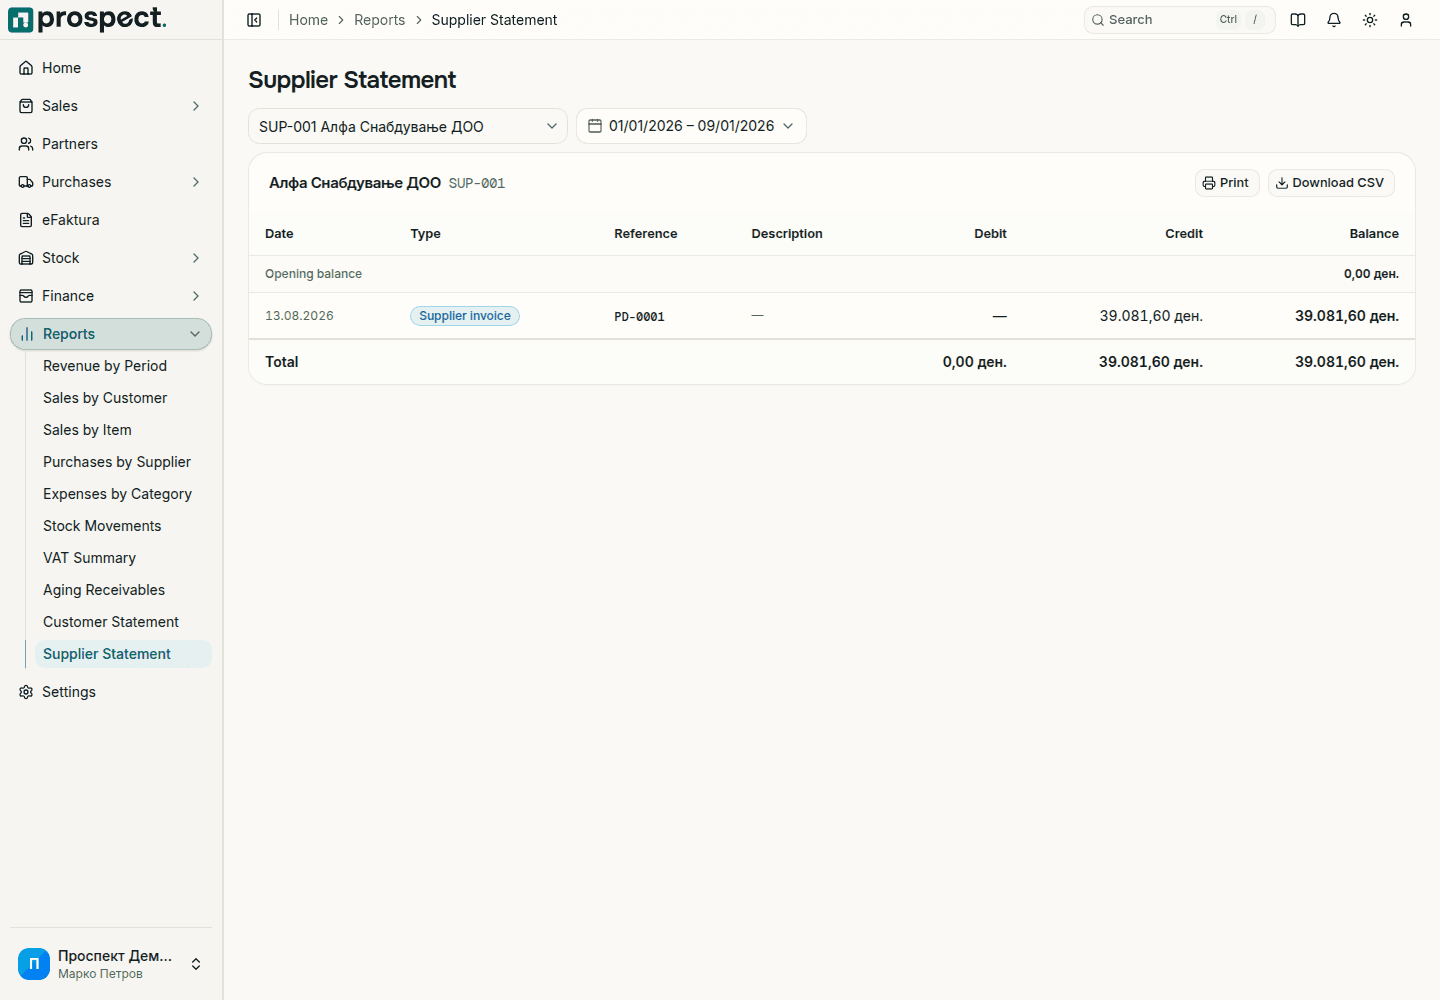Open the date range picker
Screen dimensions: 1440x1000
coord(691,126)
